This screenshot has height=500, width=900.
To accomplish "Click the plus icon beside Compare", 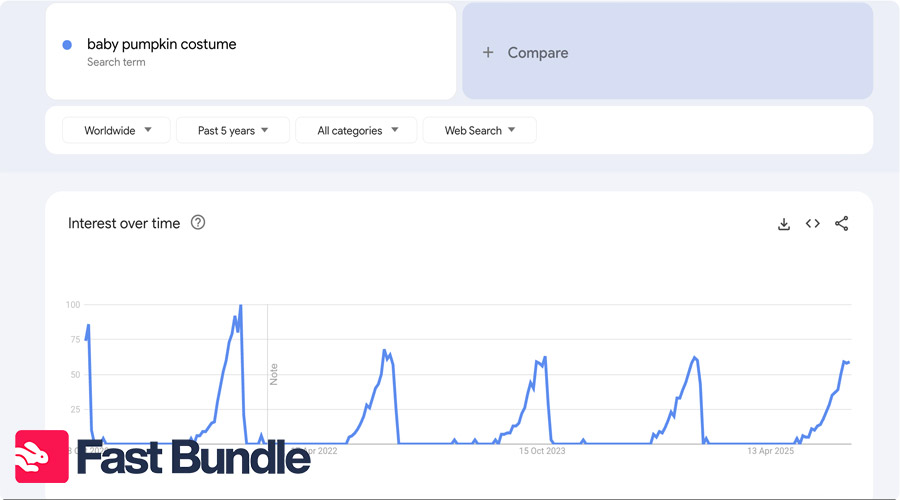I will pyautogui.click(x=488, y=53).
